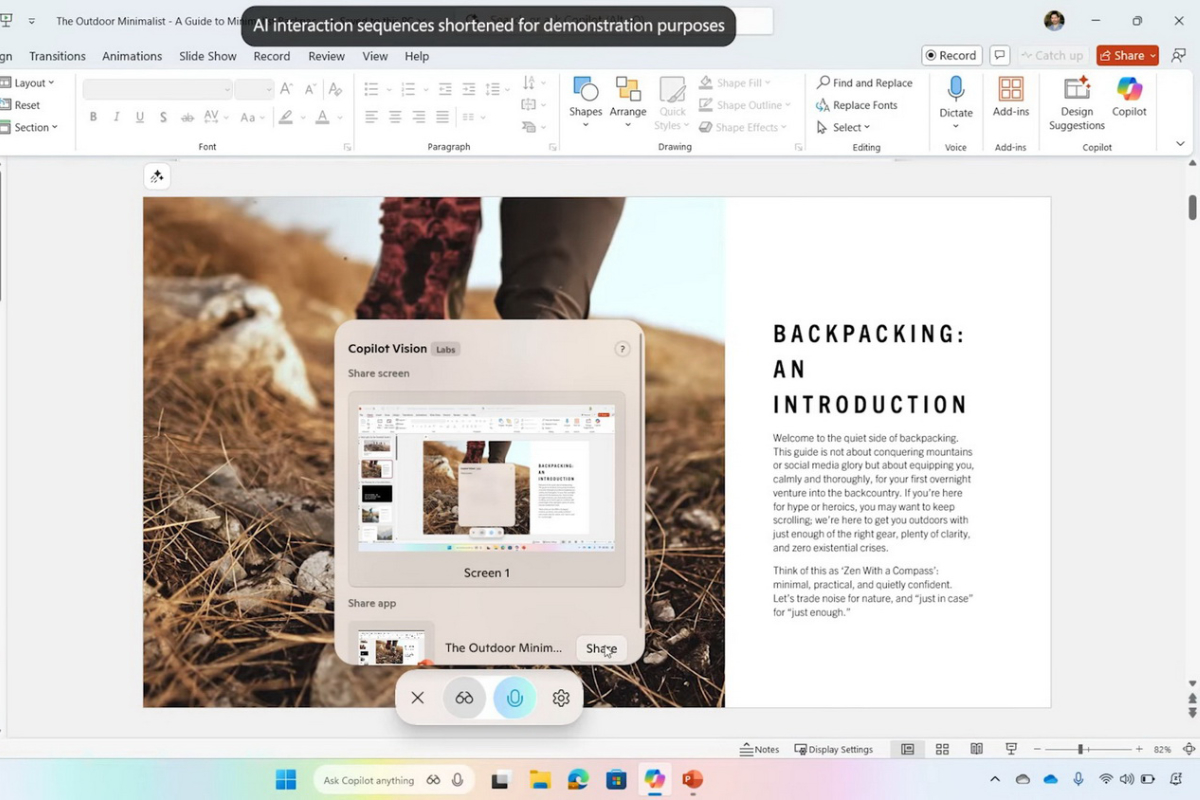This screenshot has width=1200, height=800.
Task: Open the Slide Show tab
Action: click(x=208, y=56)
